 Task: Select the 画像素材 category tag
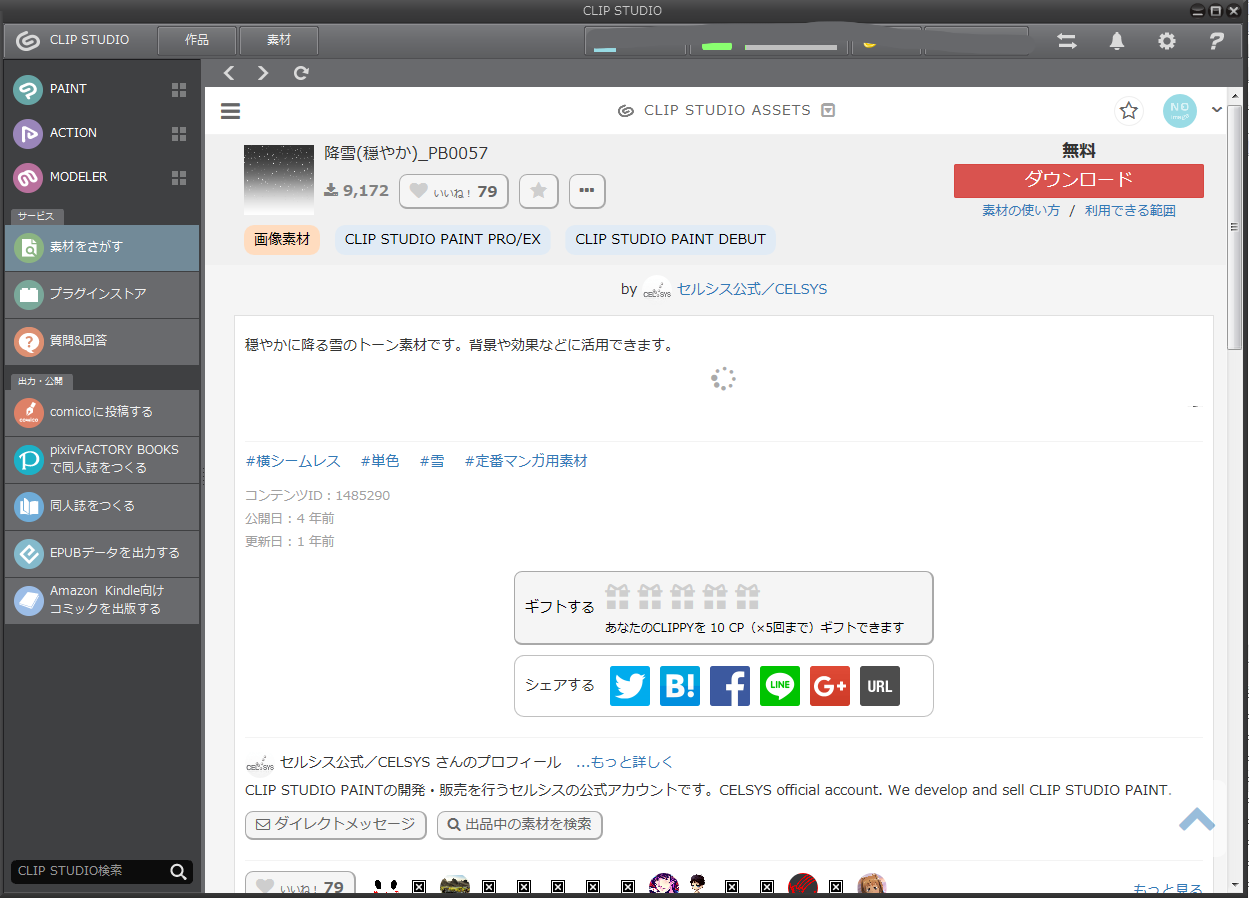pyautogui.click(x=282, y=240)
